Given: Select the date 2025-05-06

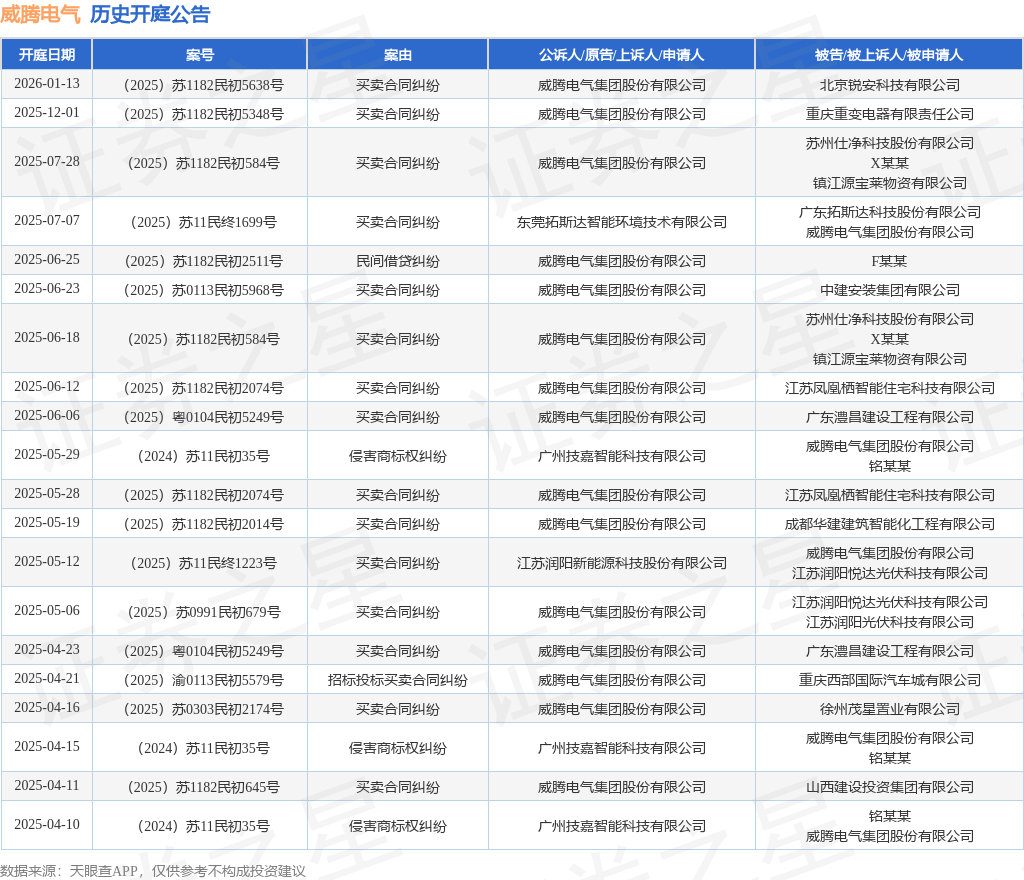Looking at the screenshot, I should point(47,610).
